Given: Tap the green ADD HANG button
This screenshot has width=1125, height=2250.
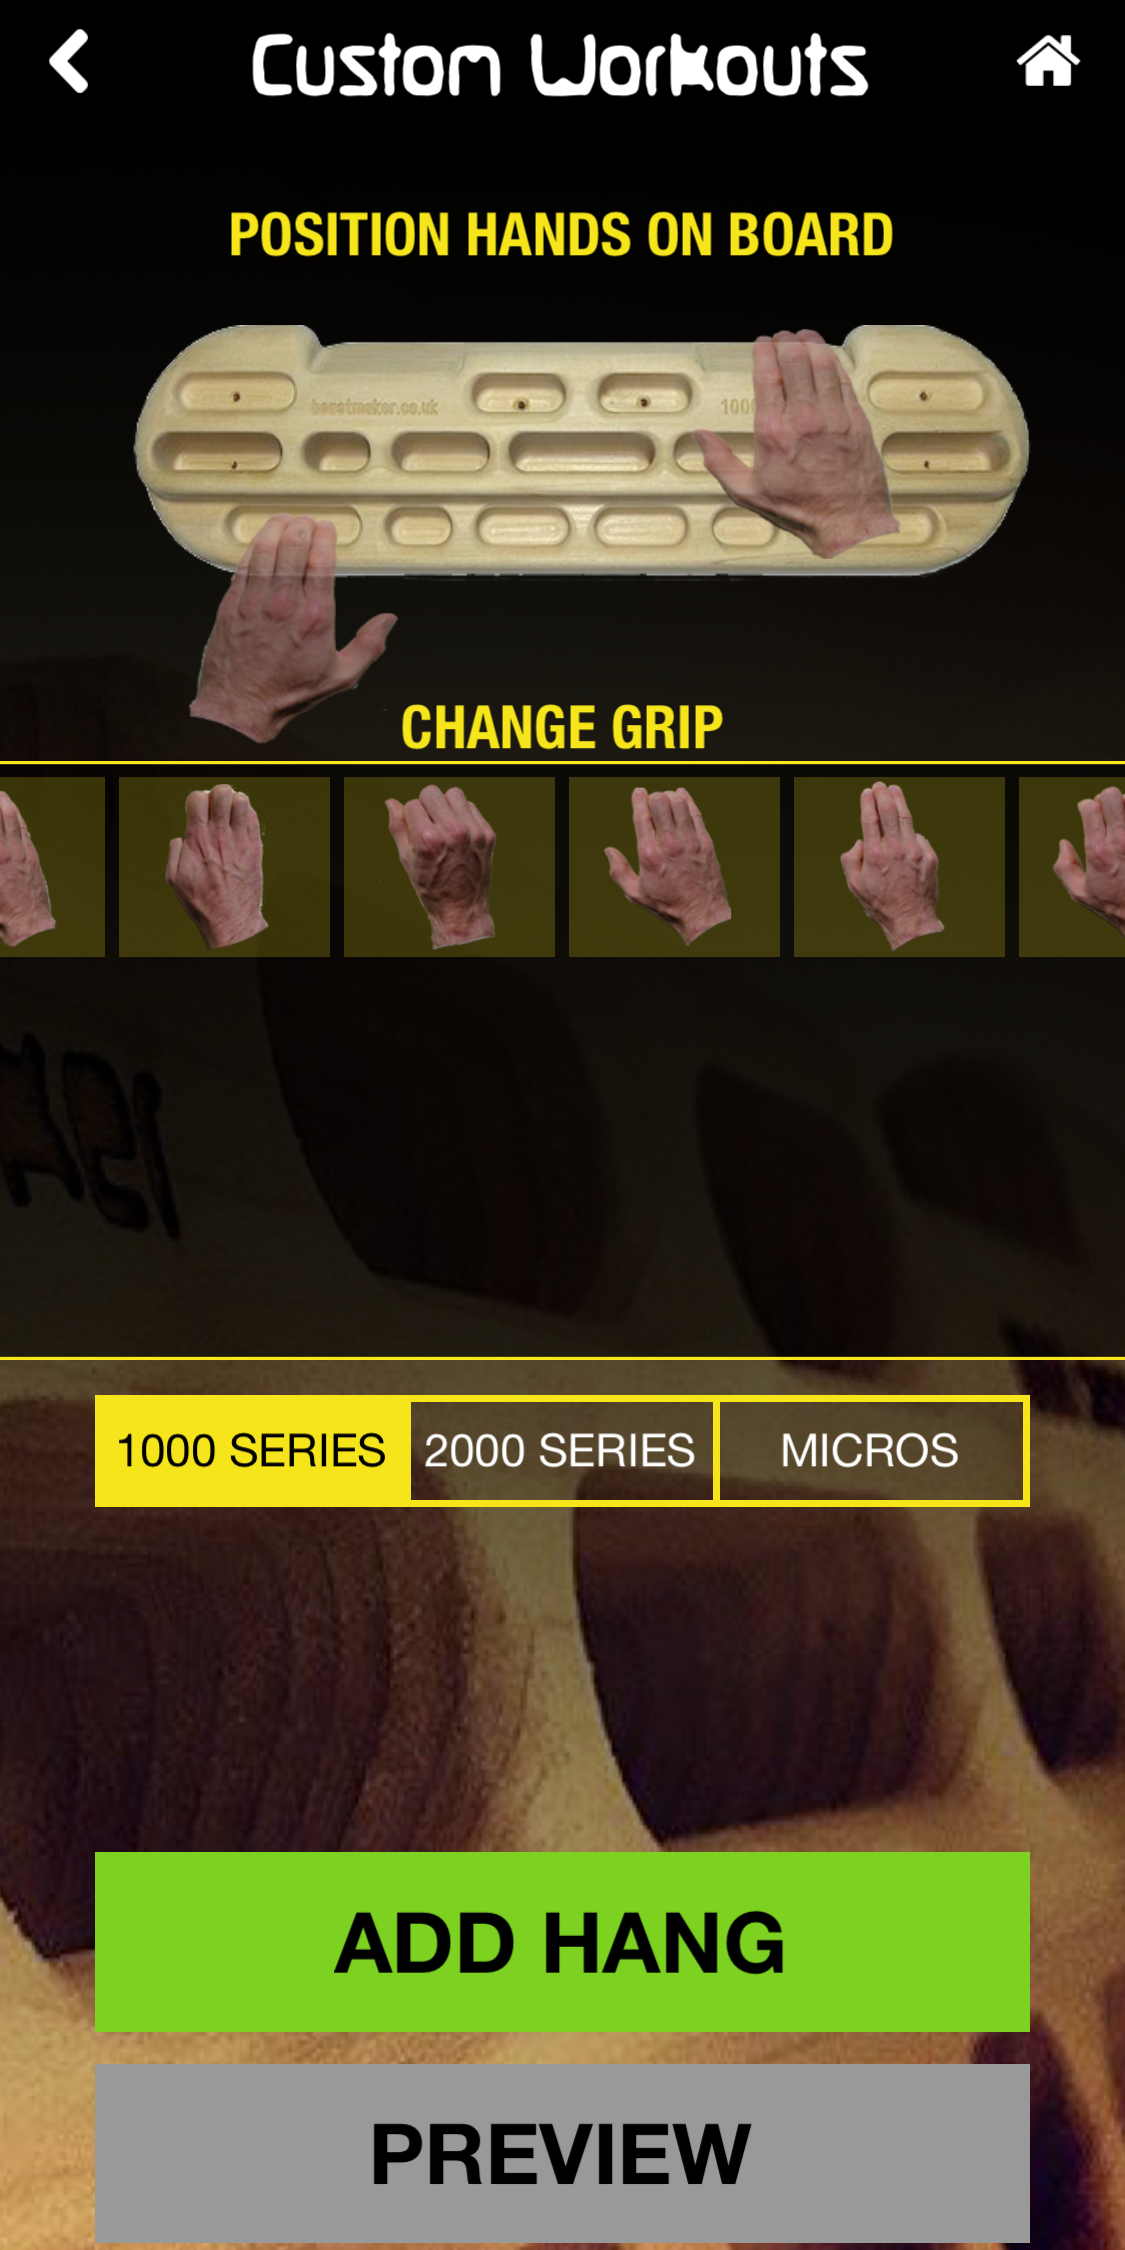Looking at the screenshot, I should coord(562,1941).
